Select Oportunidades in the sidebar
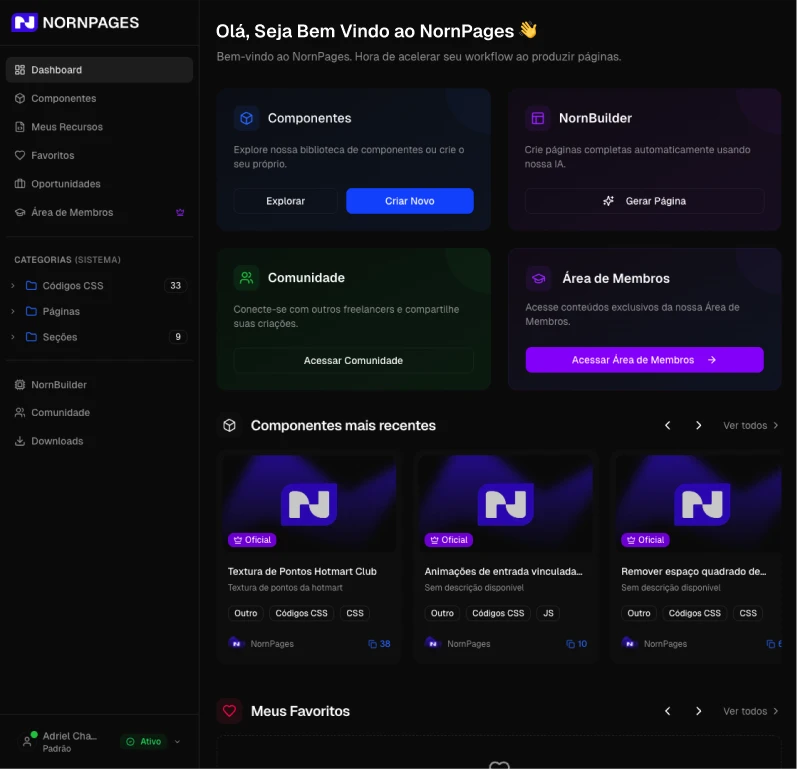 pyautogui.click(x=99, y=183)
